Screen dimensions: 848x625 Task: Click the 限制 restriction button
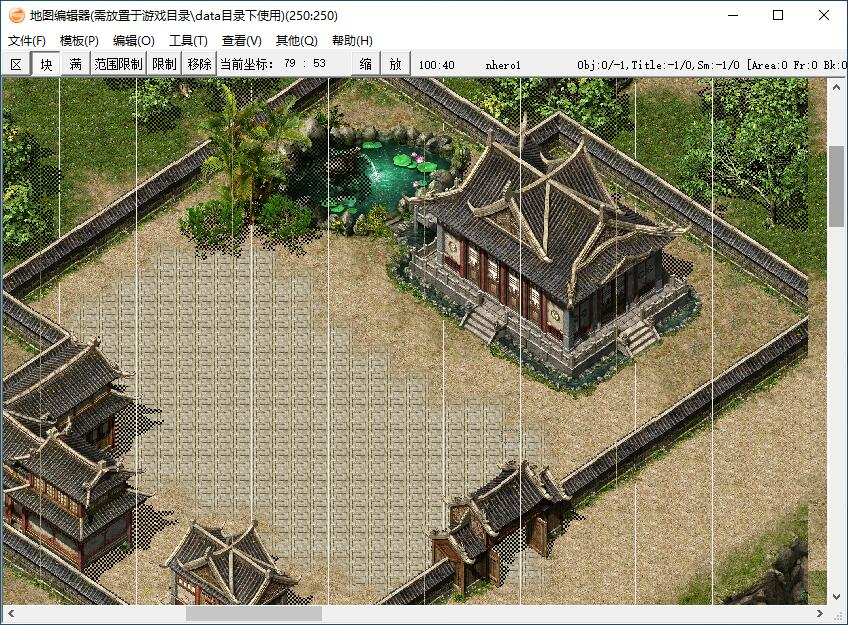(164, 64)
